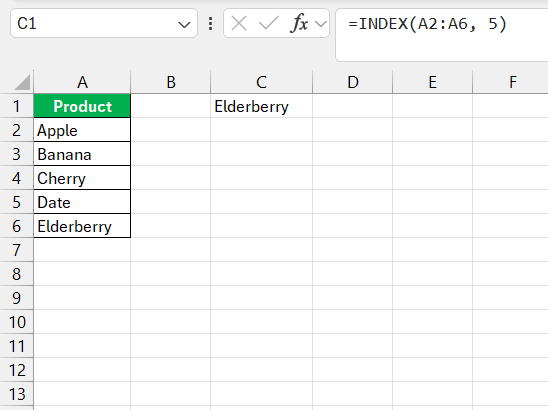The height and width of the screenshot is (410, 548).
Task: Select column B header
Action: 171,82
